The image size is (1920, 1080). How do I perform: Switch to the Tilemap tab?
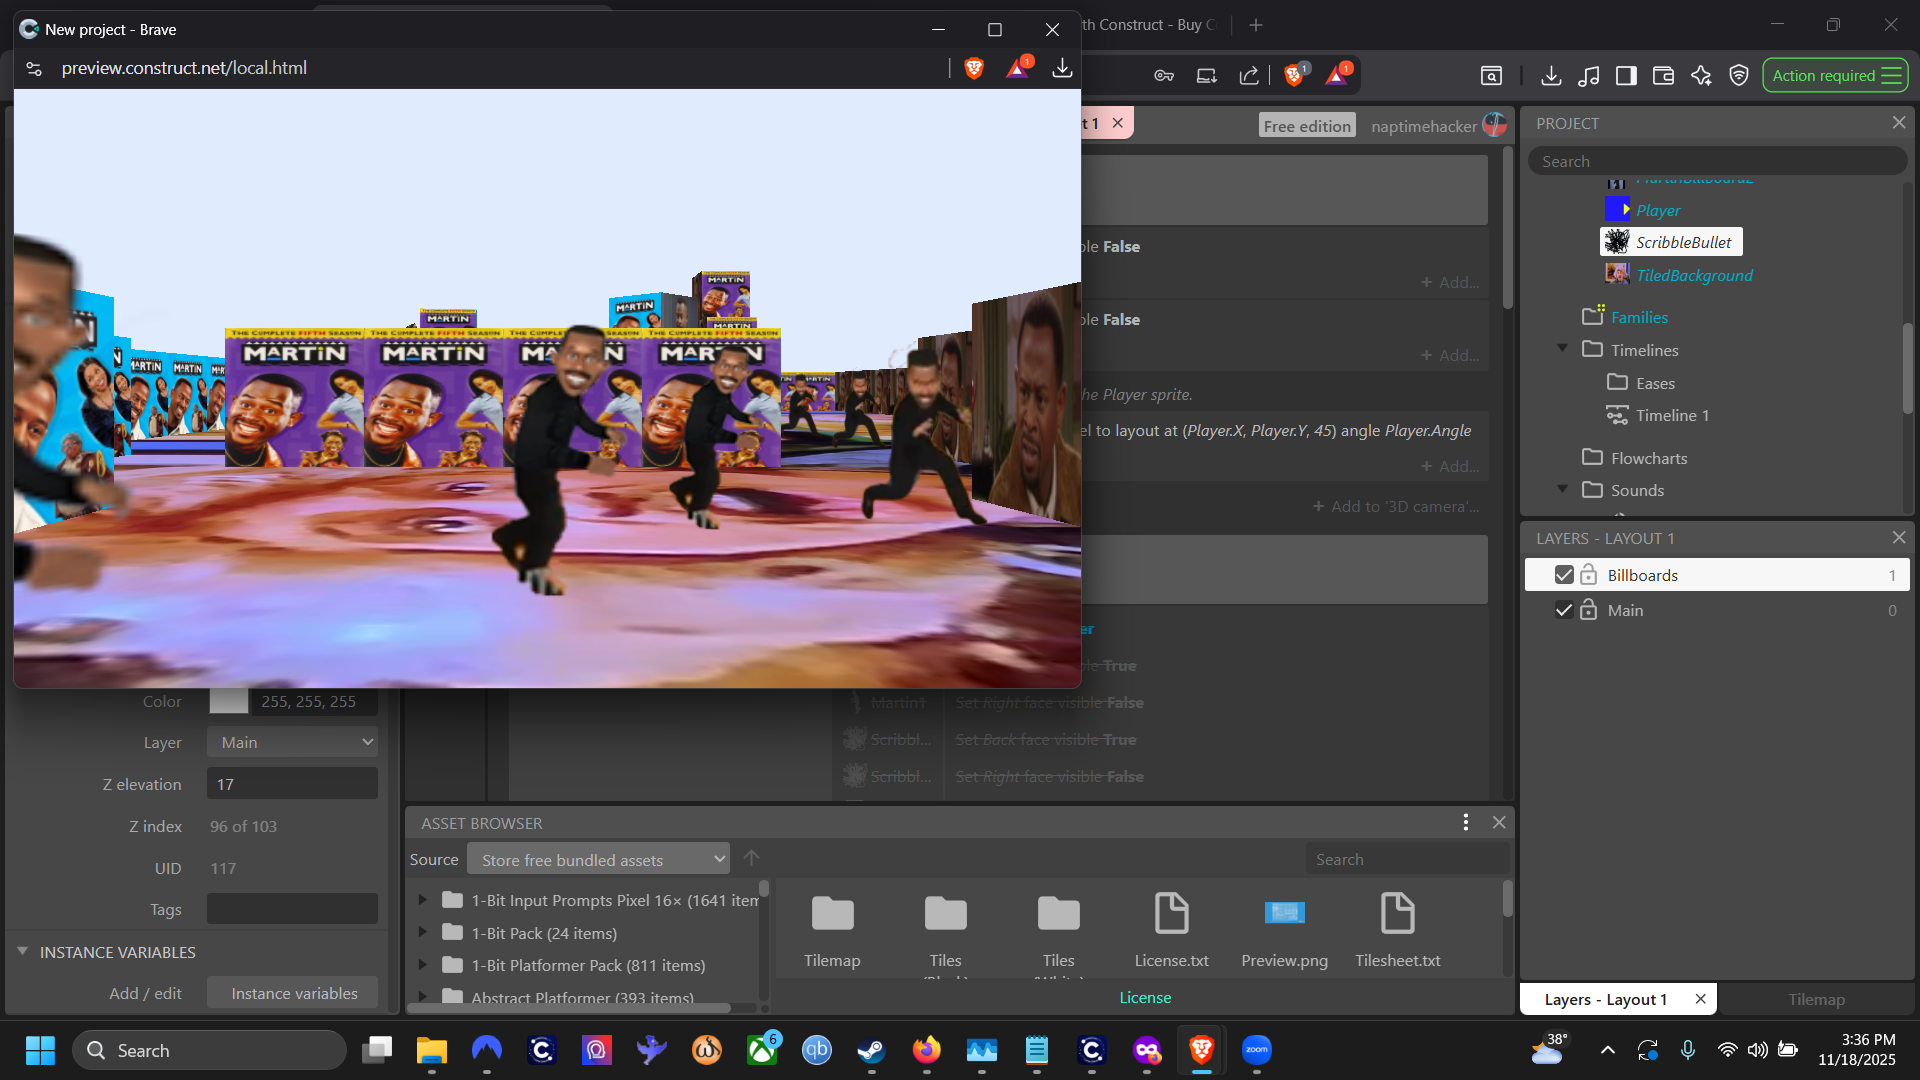click(1816, 999)
